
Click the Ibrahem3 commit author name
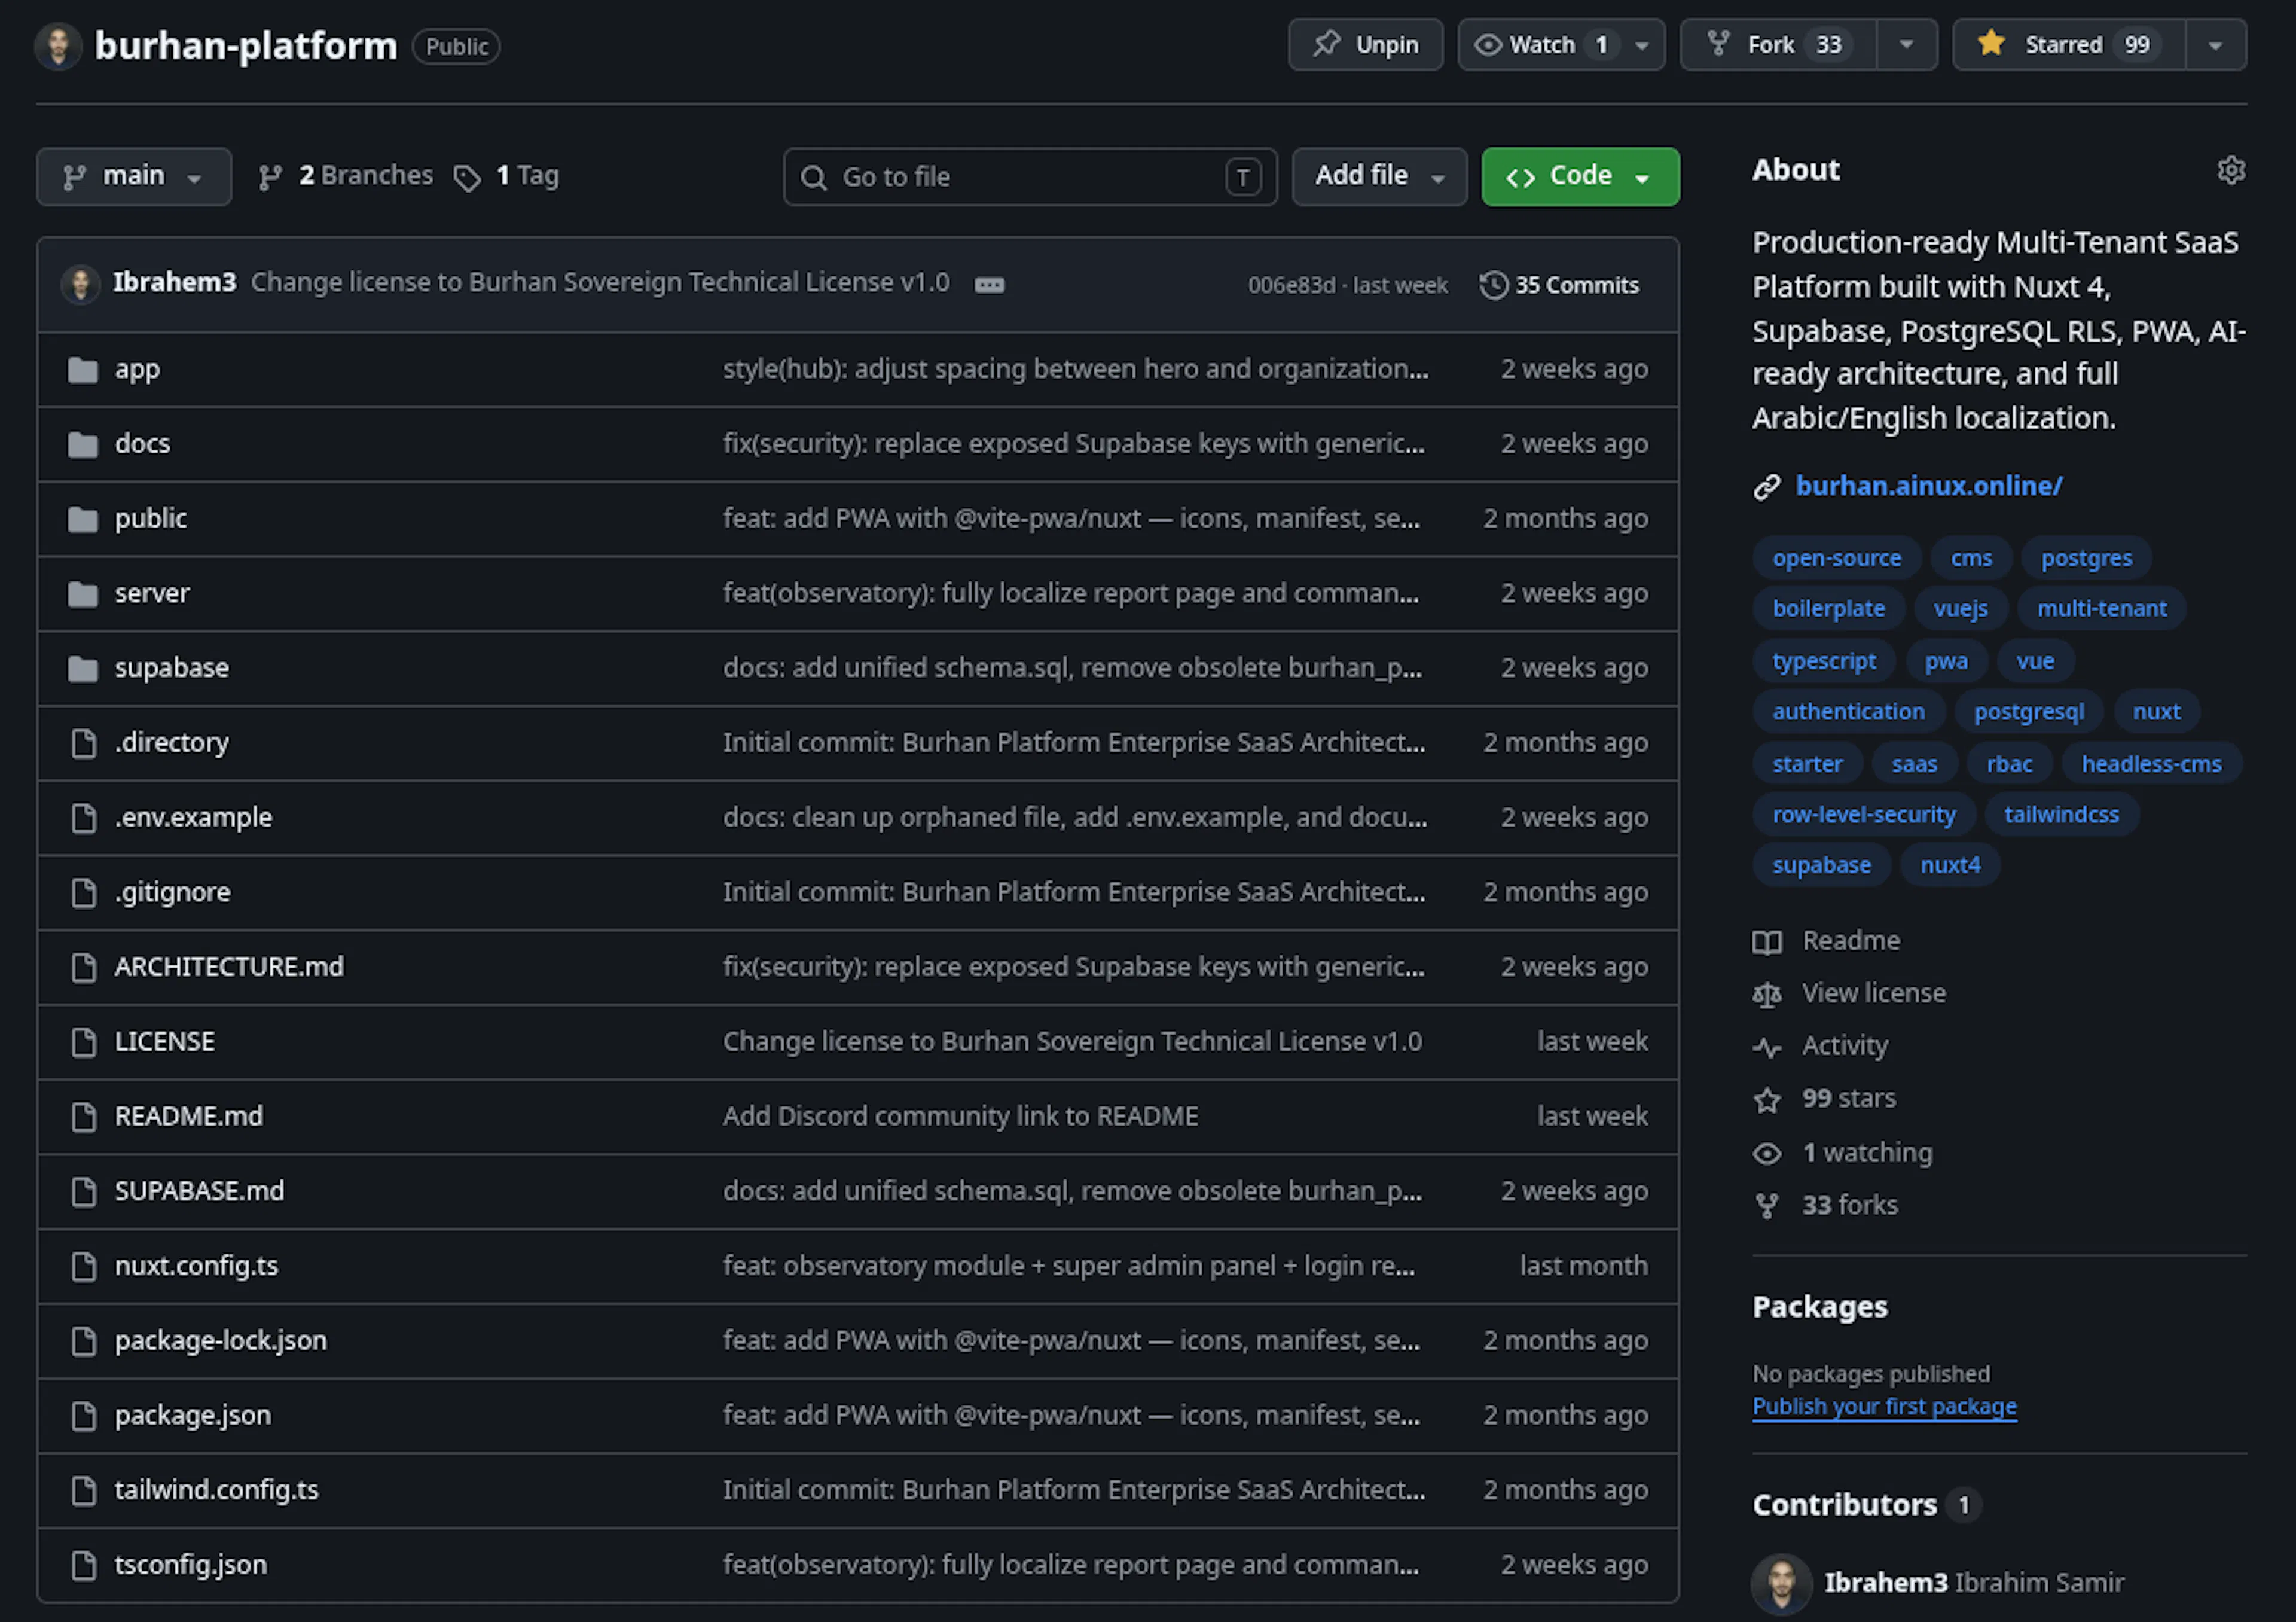pos(174,283)
